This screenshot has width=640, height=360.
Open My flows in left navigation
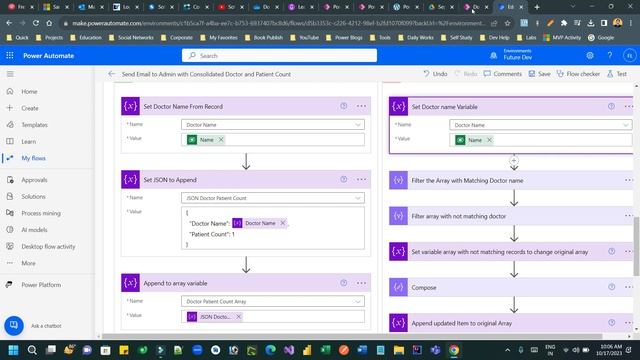point(33,158)
